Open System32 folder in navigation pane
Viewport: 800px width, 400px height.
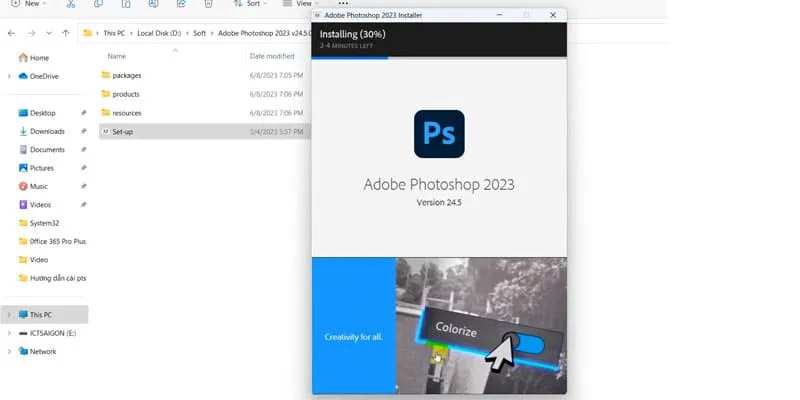pyautogui.click(x=44, y=223)
